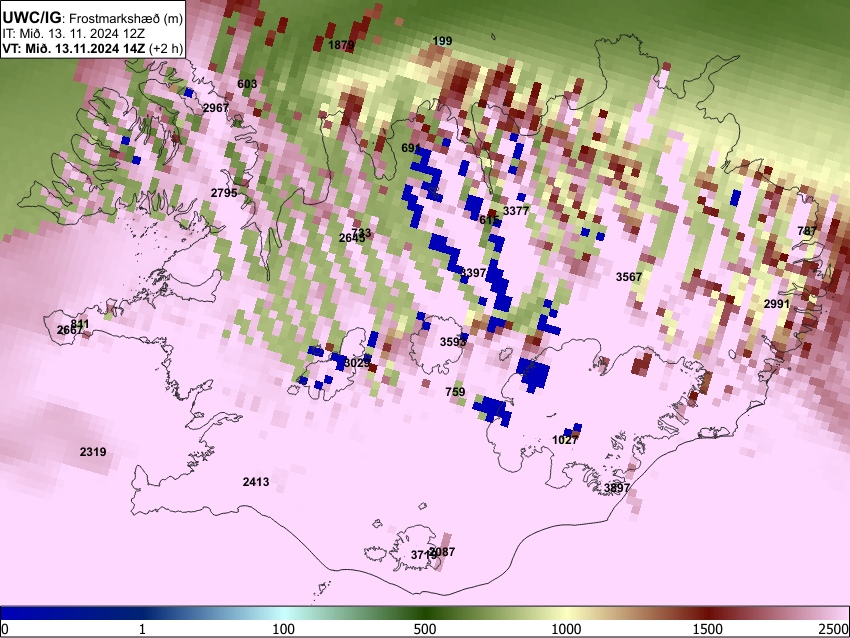Click the map value 2413

[256, 482]
